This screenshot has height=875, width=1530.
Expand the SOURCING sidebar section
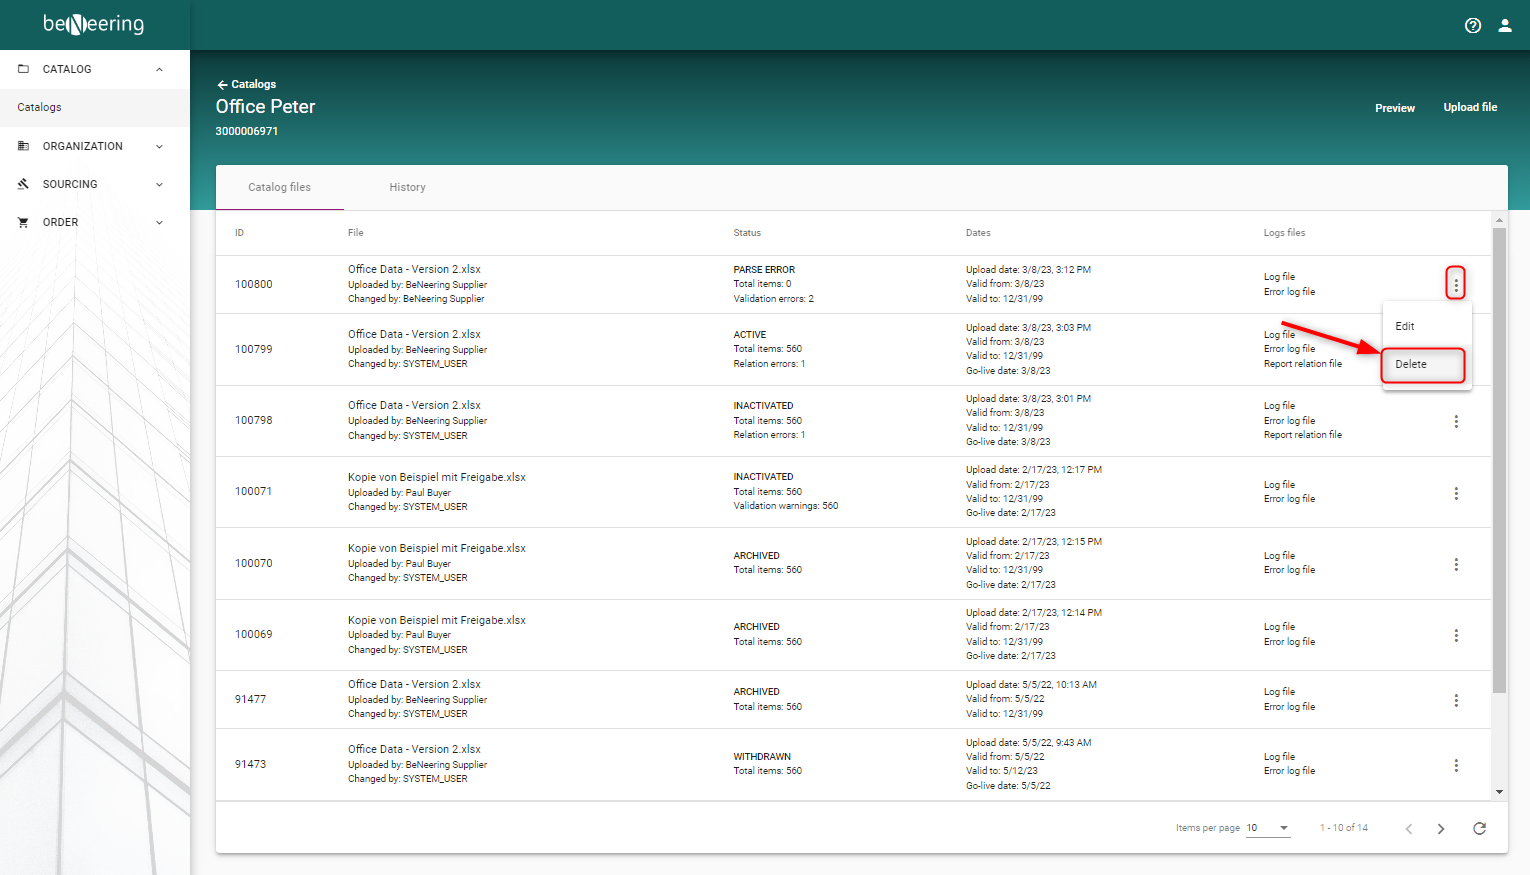158,184
